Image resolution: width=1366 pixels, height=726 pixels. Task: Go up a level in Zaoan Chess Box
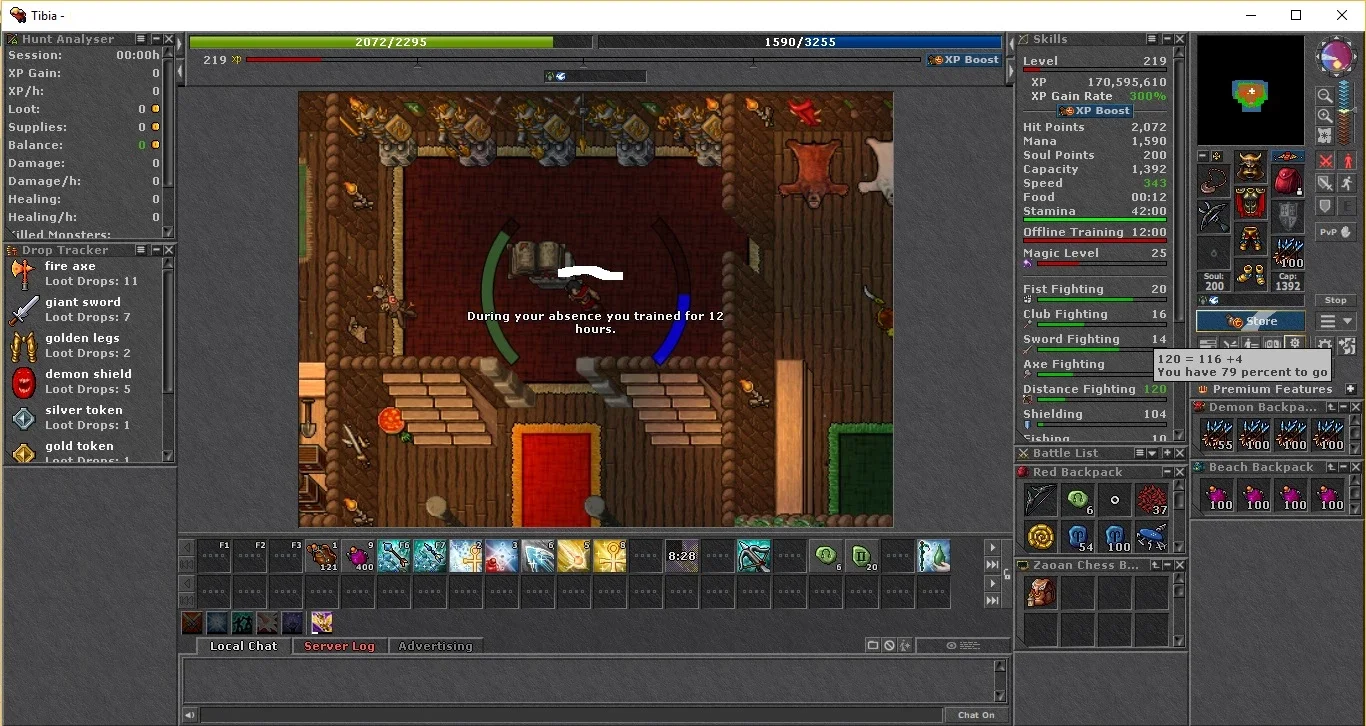(x=1153, y=565)
